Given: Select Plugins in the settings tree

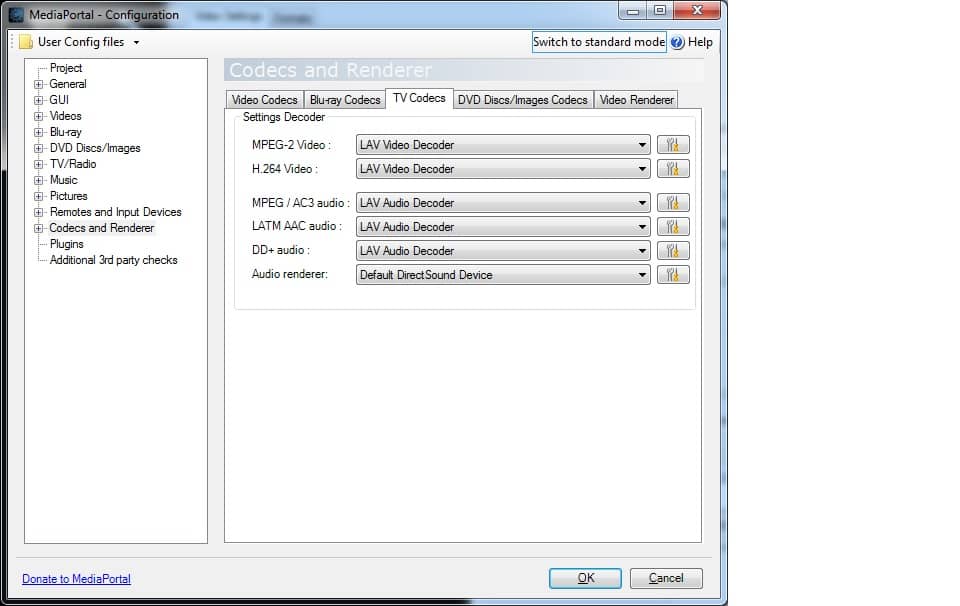Looking at the screenshot, I should (67, 244).
